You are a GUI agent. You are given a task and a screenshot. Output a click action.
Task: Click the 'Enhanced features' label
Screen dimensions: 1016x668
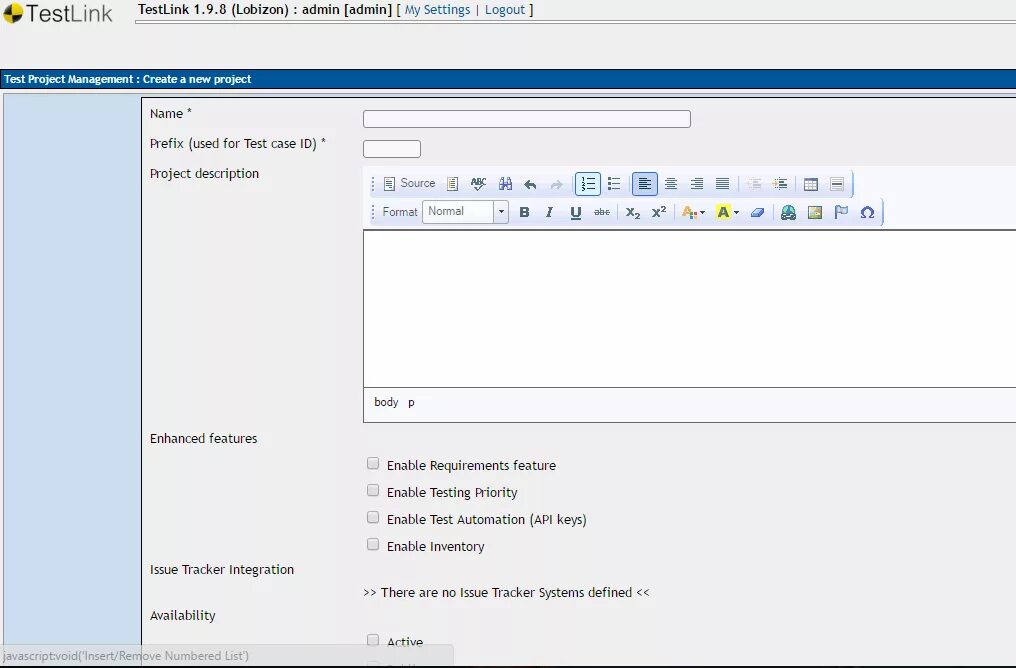coord(203,439)
